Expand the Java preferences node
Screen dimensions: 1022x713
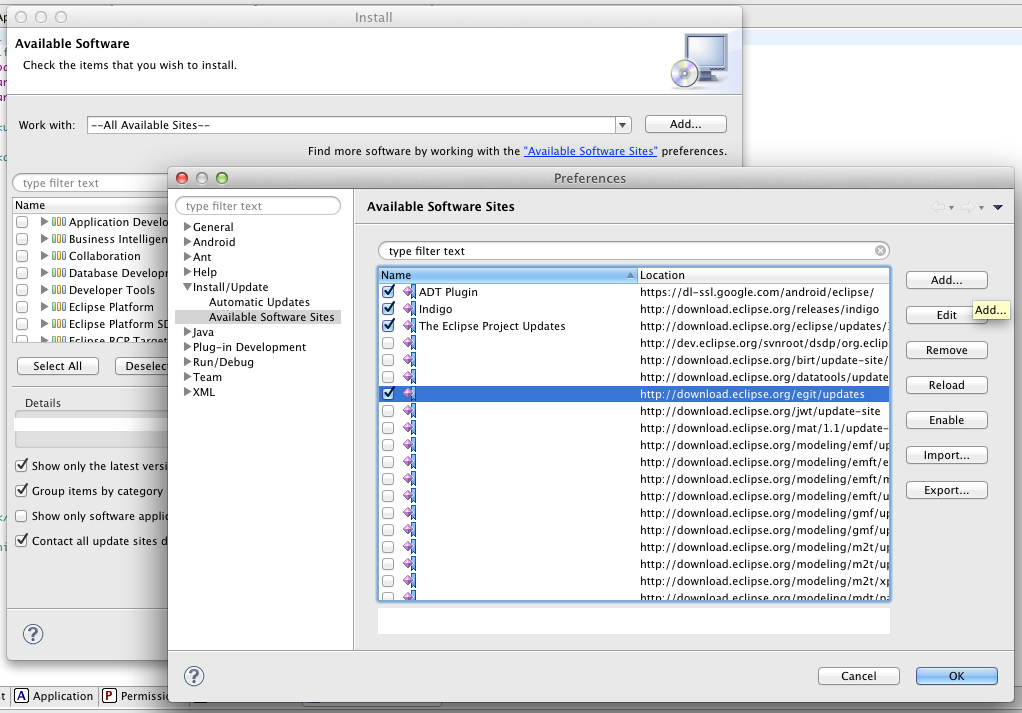point(187,332)
